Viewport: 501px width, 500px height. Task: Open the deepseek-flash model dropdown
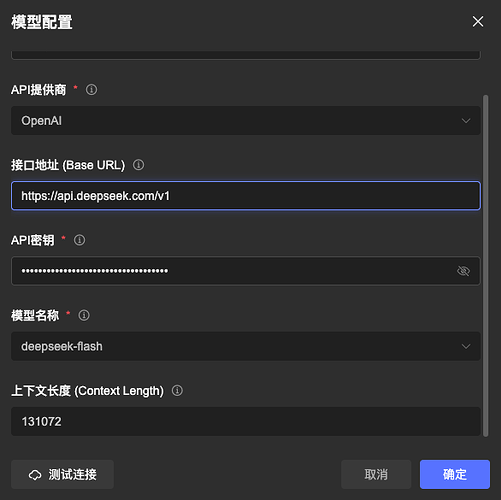246,346
